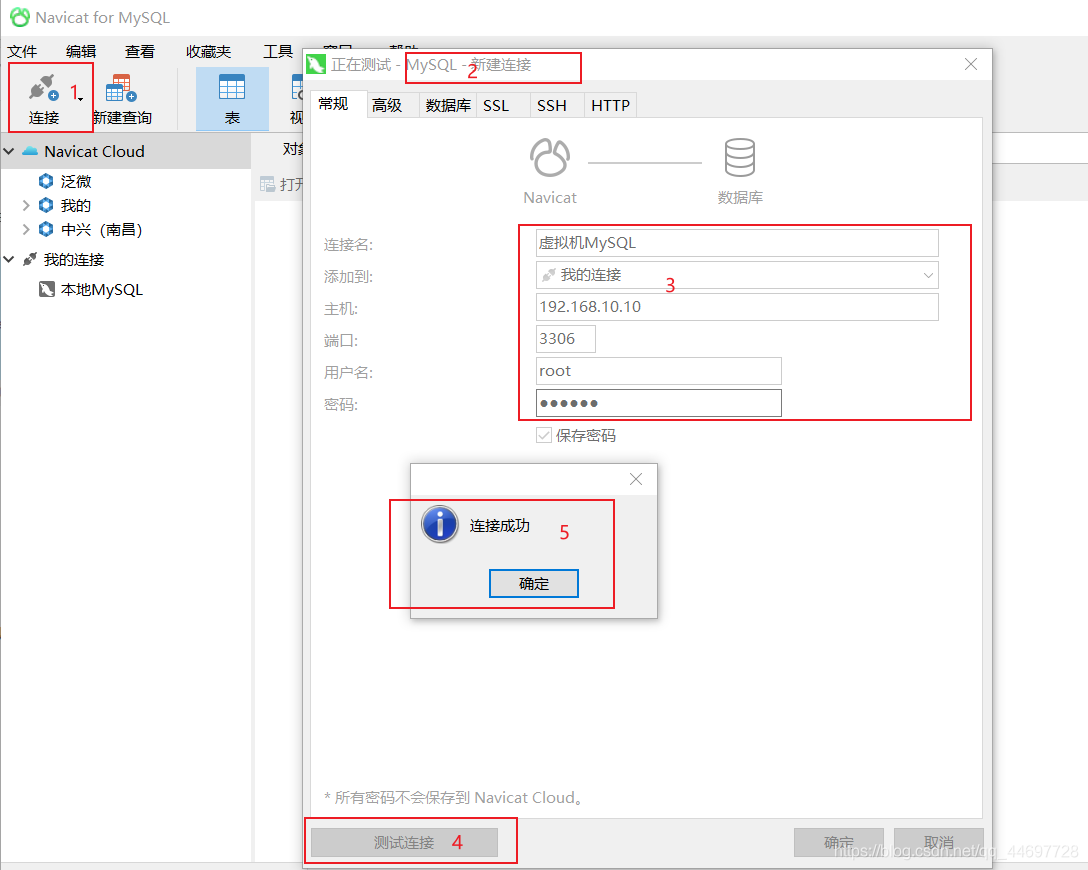The width and height of the screenshot is (1088, 870).
Task: Open the View (查看) menu
Action: pos(140,51)
